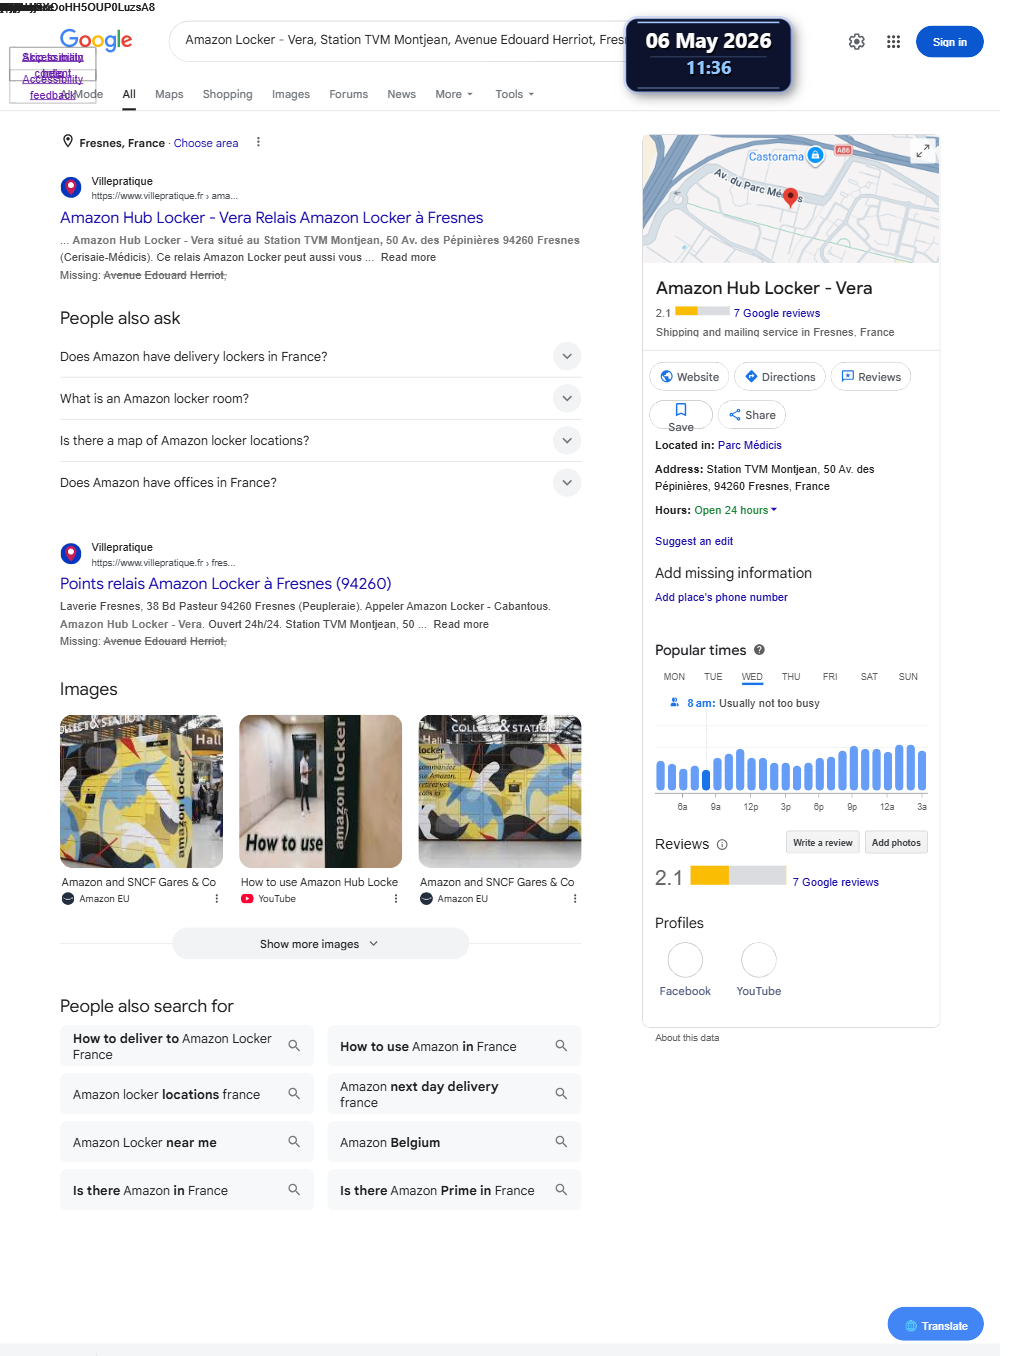Image resolution: width=1012 pixels, height=1356 pixels.
Task: Search 'Amazon Locker near me' suggestion
Action: (187, 1142)
